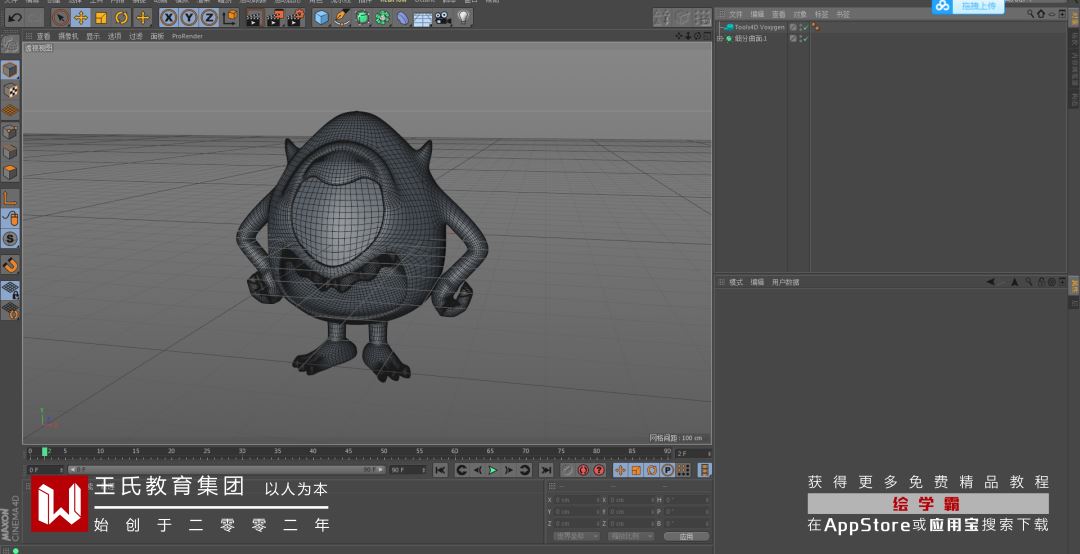The width and height of the screenshot is (1080, 554).
Task: Click start frame 0 F field
Action: coord(45,470)
